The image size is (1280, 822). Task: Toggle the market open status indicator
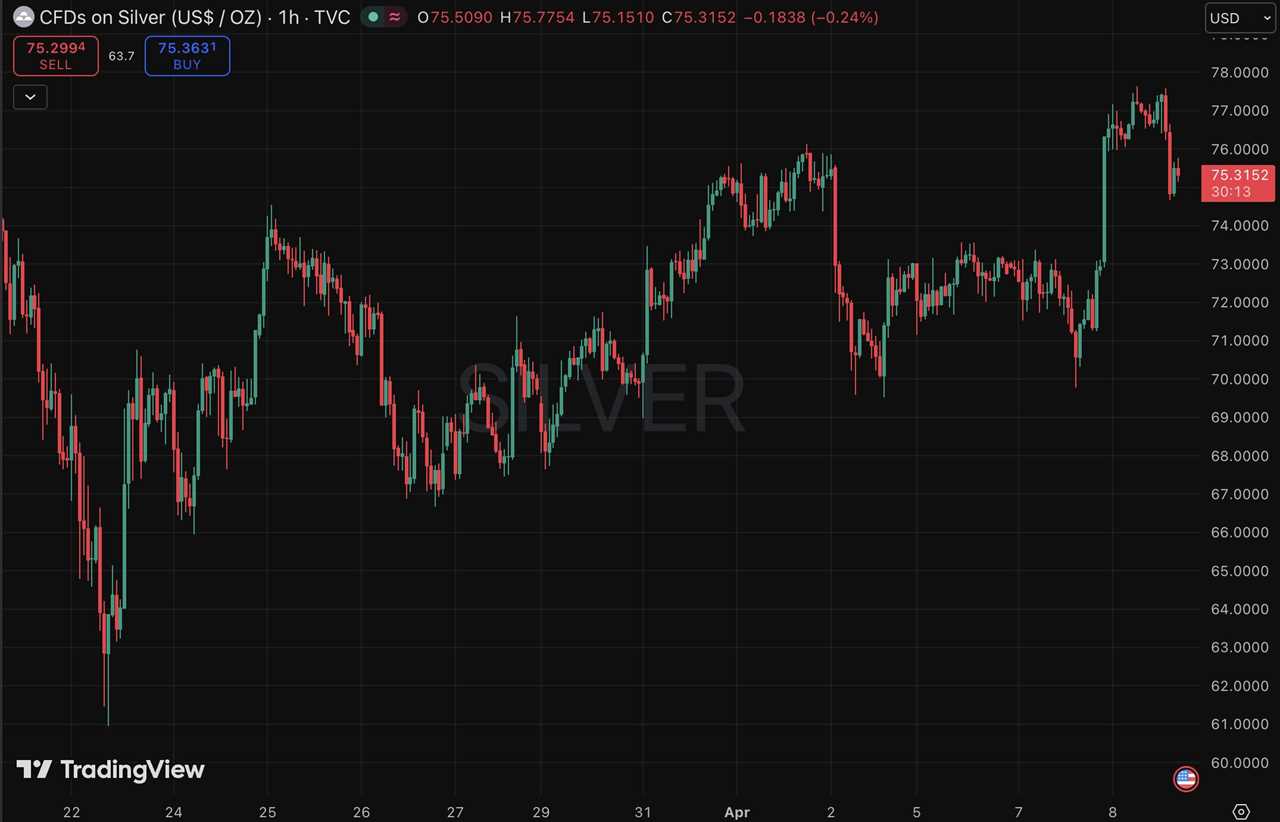click(372, 17)
